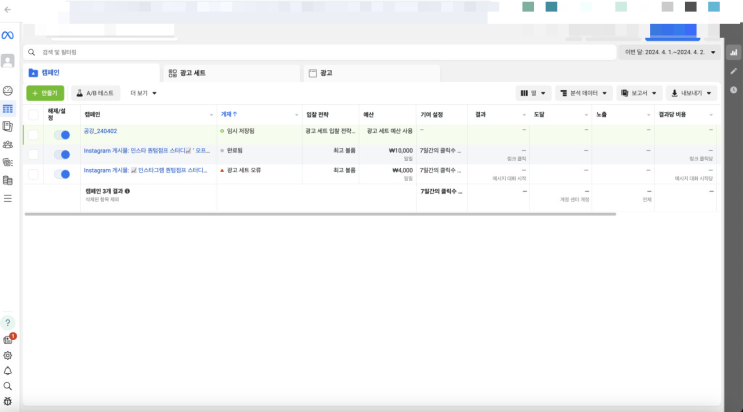
Task: Open the 보고서 reports dropdown
Action: coord(639,93)
